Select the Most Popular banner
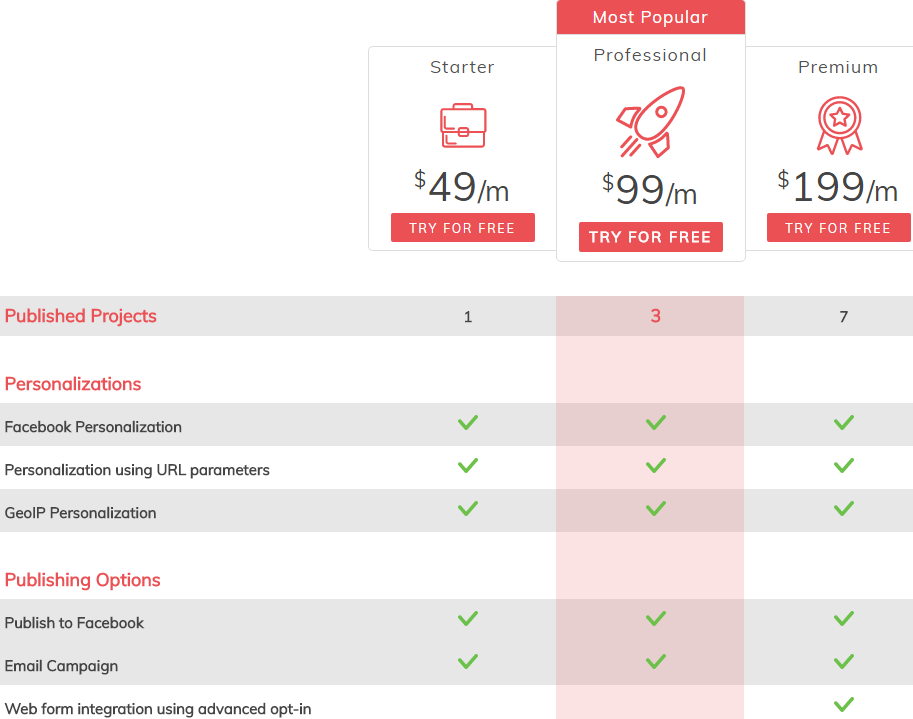Screen dimensions: 913x719 (x=651, y=17)
